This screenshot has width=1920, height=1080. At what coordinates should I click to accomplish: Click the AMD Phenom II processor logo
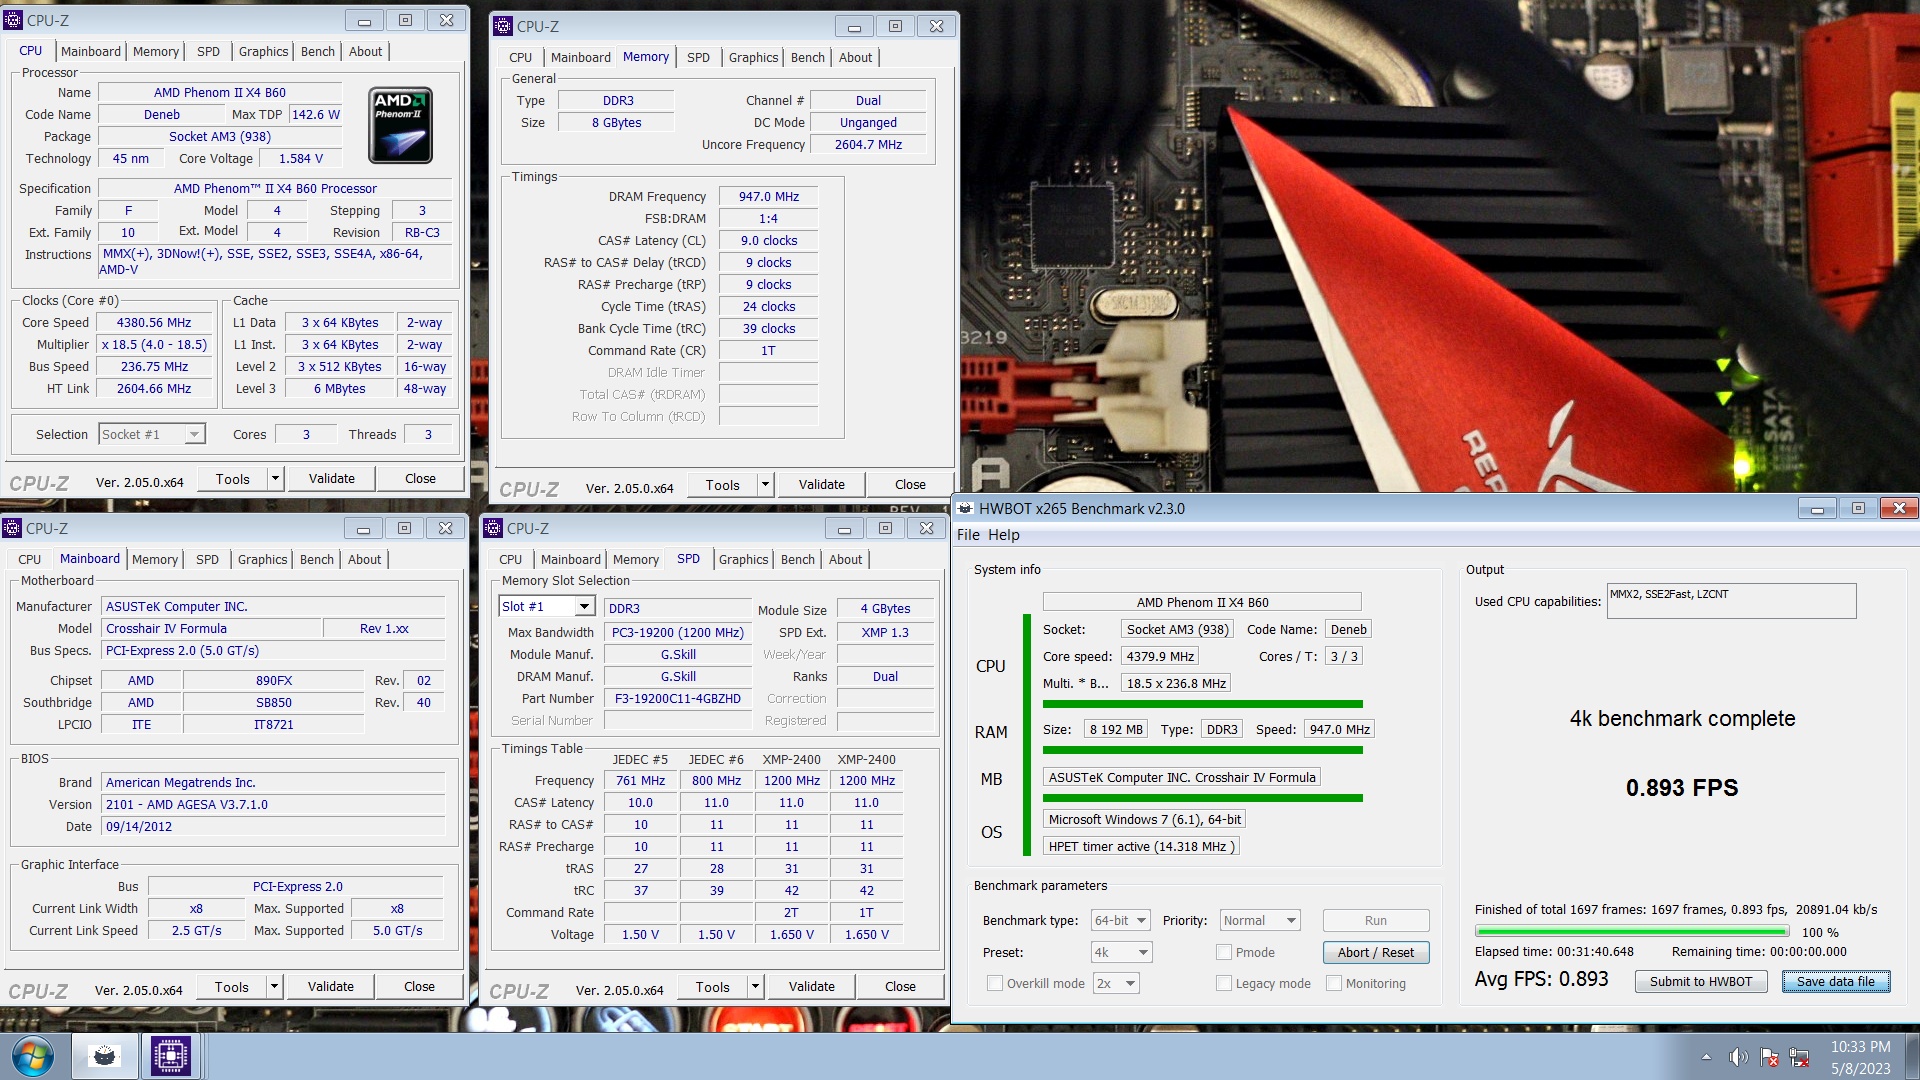(x=400, y=125)
